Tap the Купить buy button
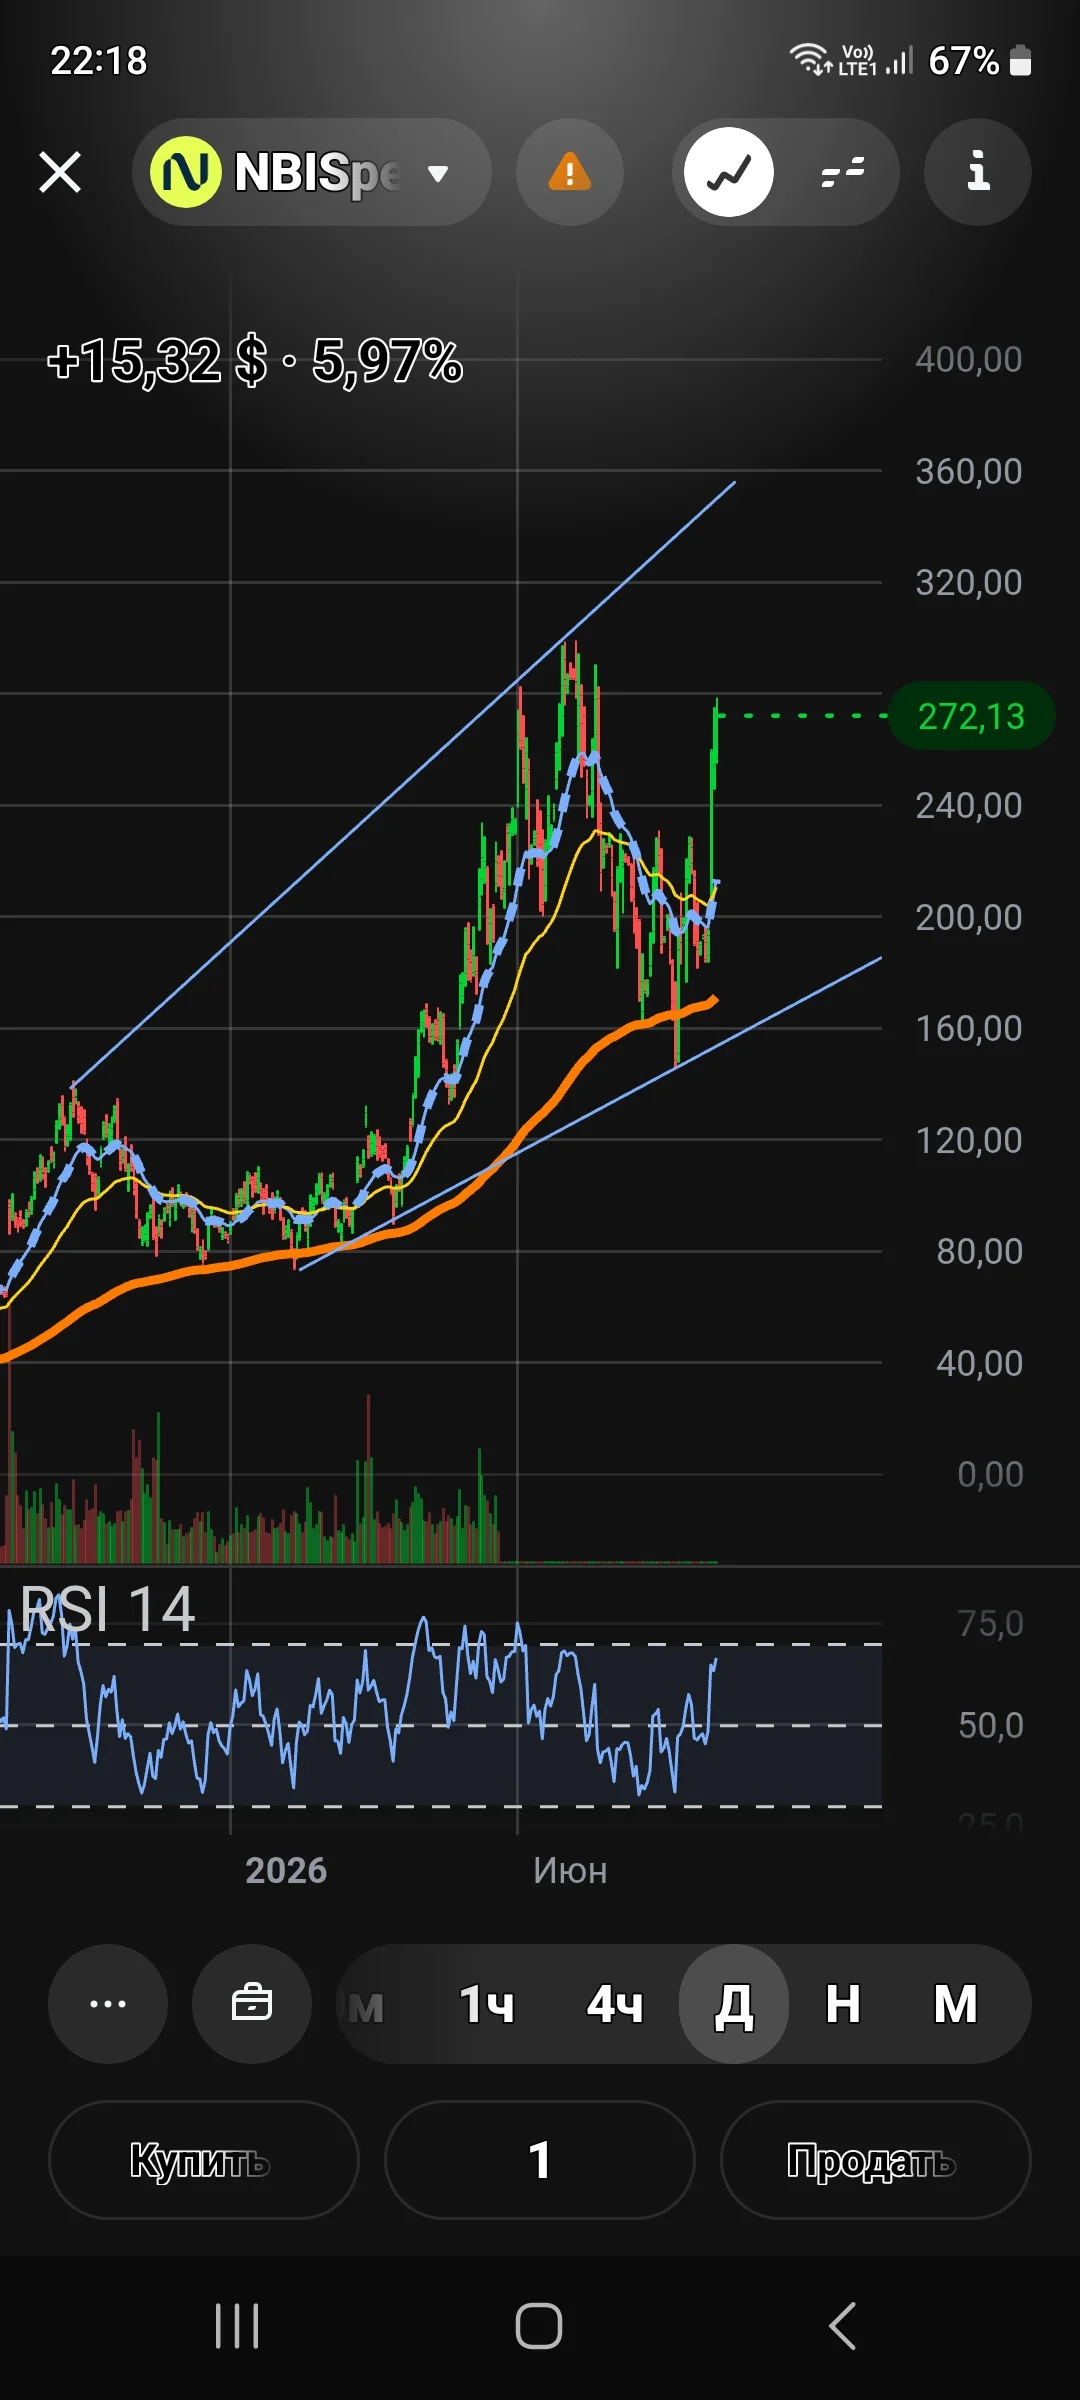 (204, 2160)
